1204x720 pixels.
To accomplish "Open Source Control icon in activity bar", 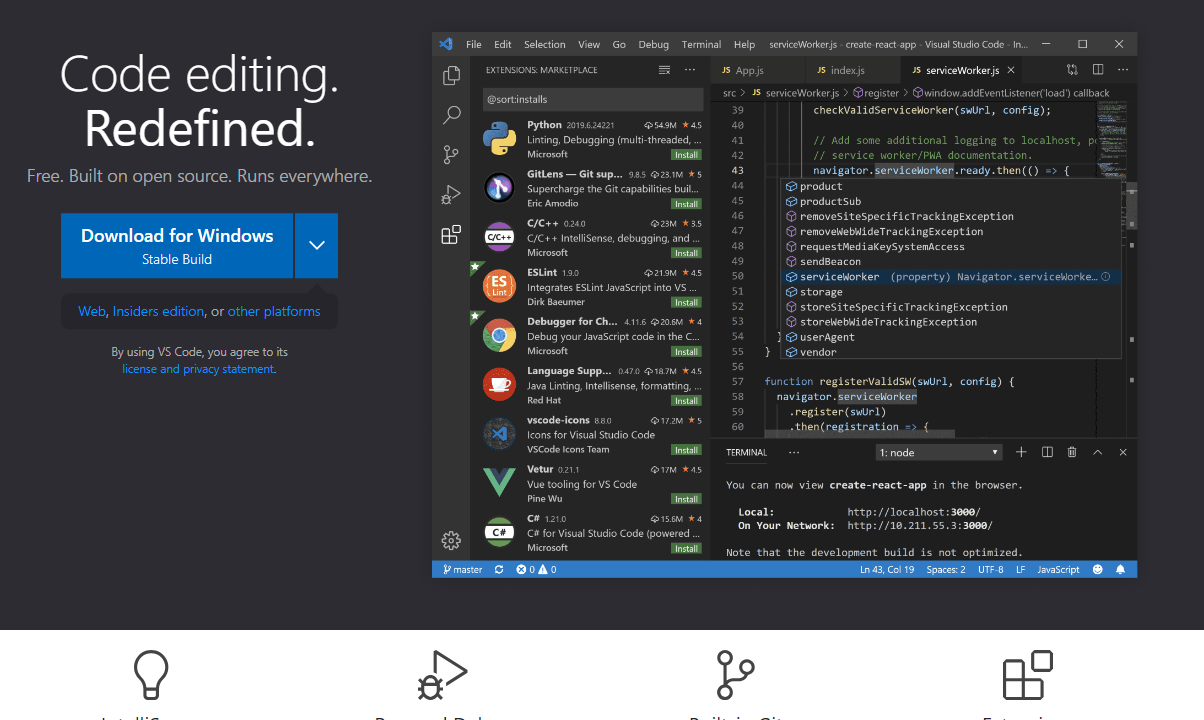I will point(451,155).
